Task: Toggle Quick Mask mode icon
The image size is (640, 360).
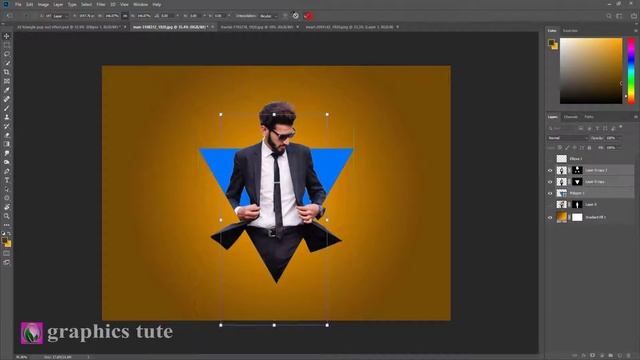Action: coord(7,253)
